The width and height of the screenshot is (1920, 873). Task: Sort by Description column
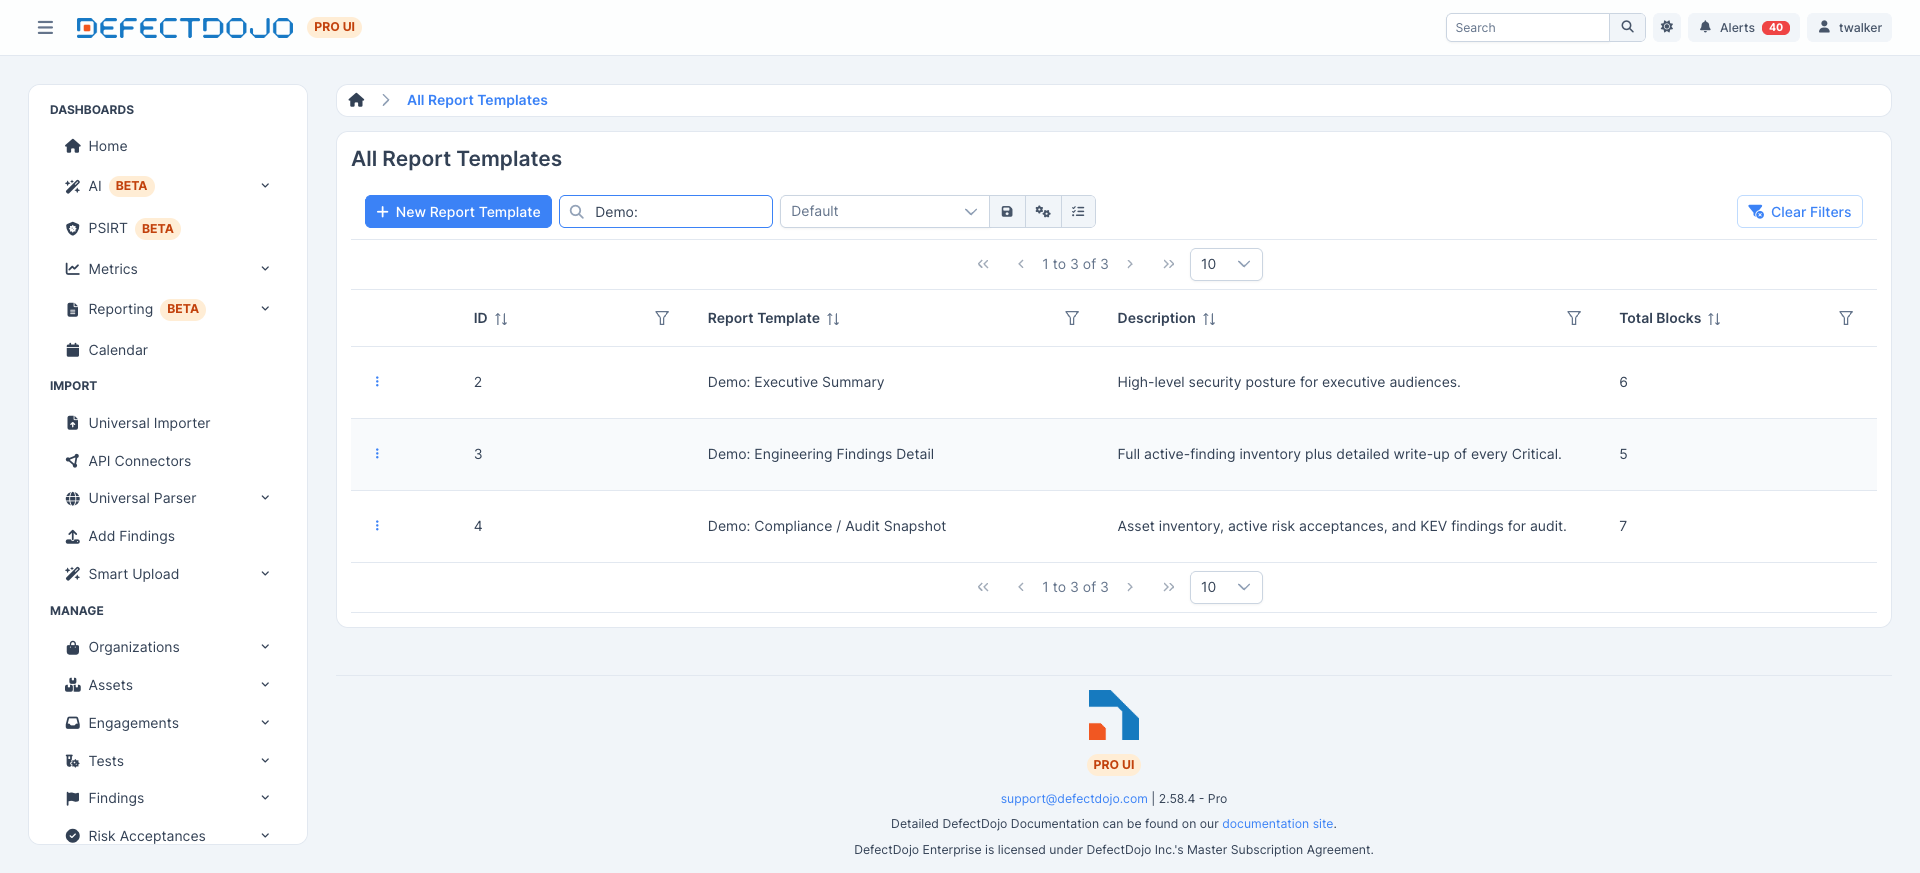point(1209,319)
